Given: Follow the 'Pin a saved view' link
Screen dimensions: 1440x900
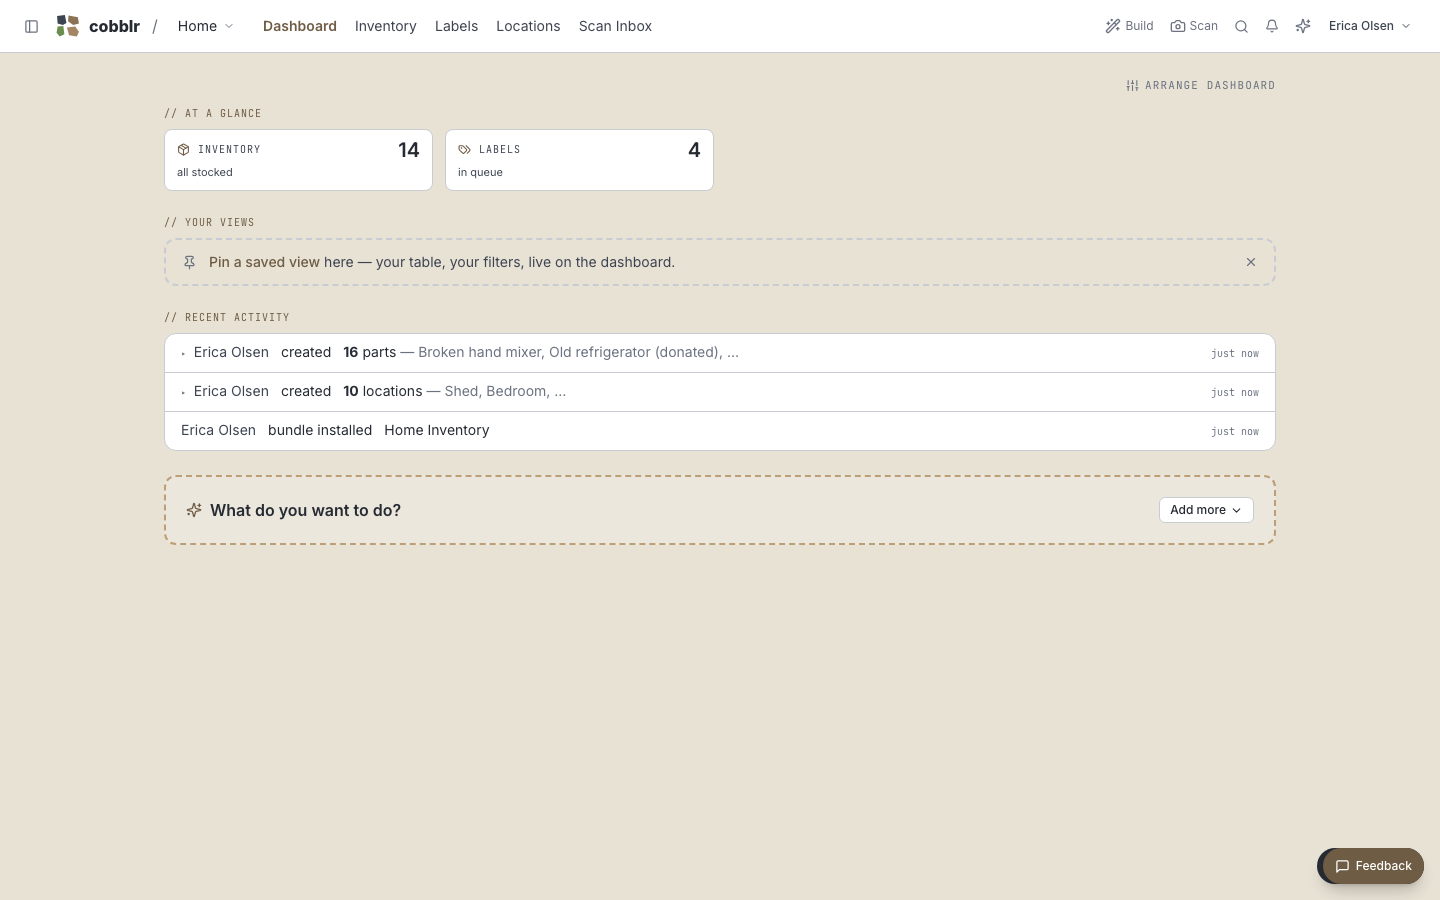Looking at the screenshot, I should 264,262.
